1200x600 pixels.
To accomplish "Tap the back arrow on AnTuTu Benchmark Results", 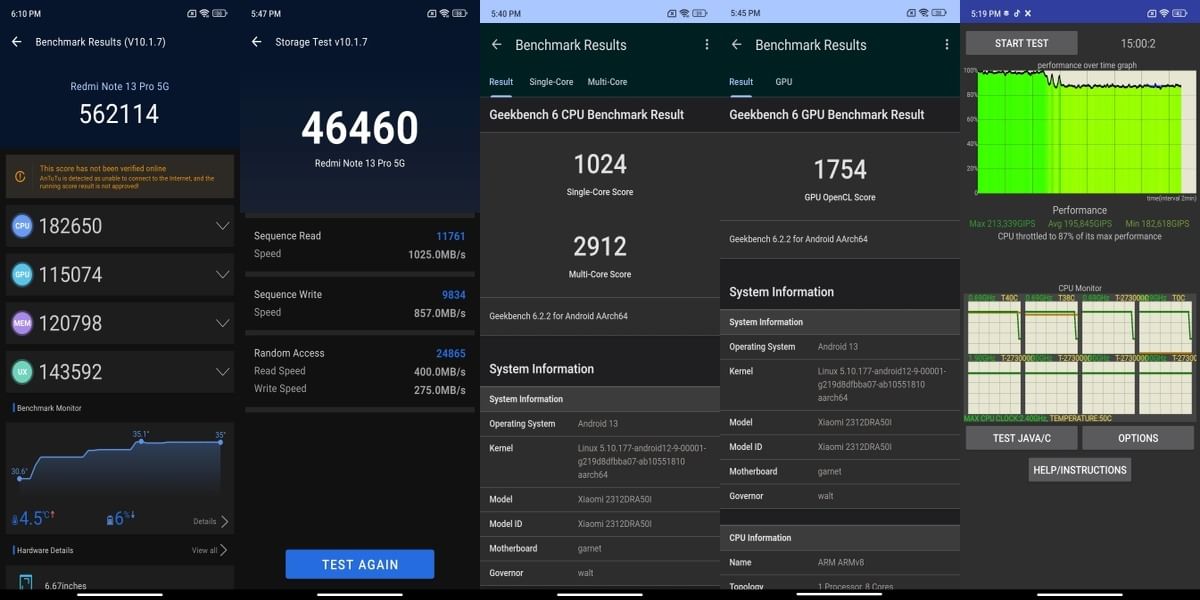I will 16,42.
